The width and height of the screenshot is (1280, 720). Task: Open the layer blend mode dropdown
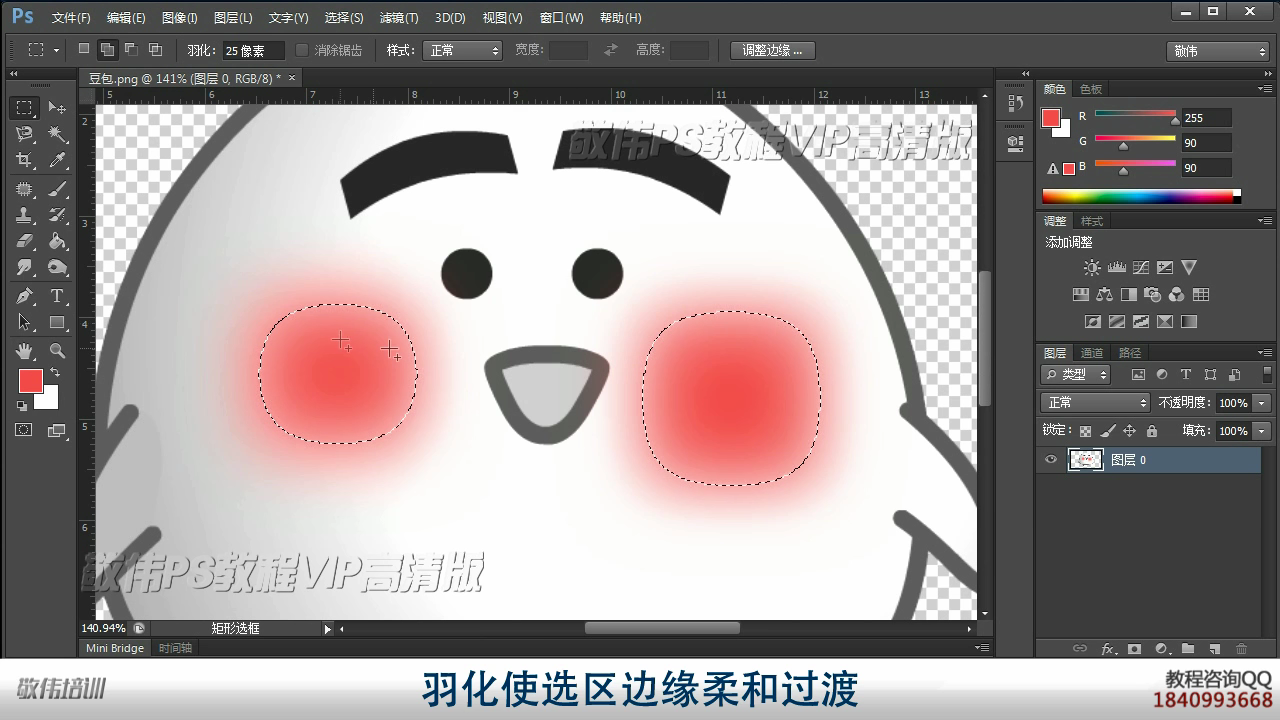pyautogui.click(x=1096, y=403)
